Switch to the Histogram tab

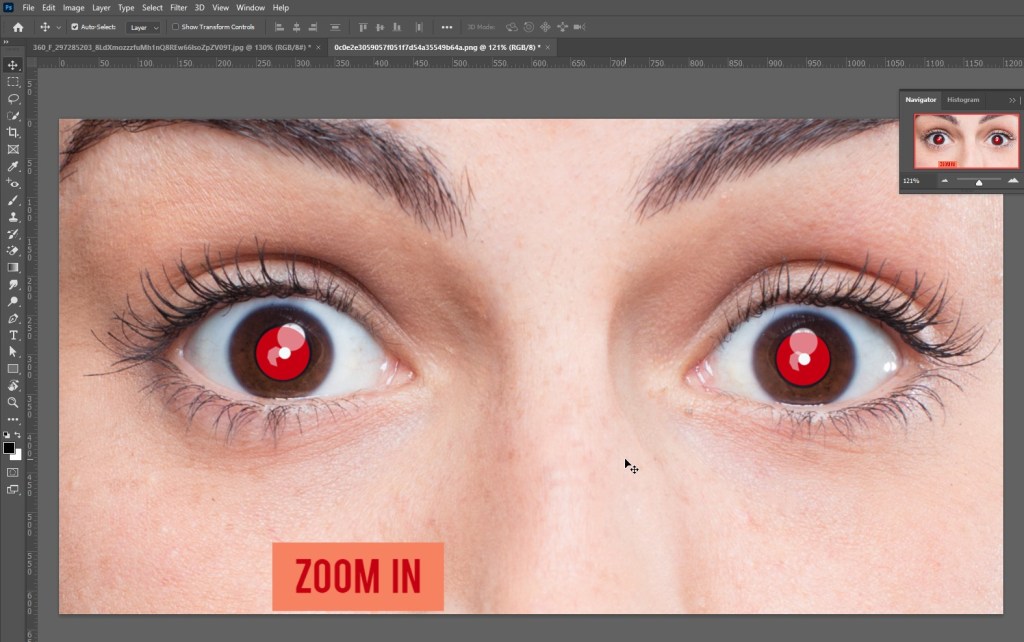click(963, 100)
